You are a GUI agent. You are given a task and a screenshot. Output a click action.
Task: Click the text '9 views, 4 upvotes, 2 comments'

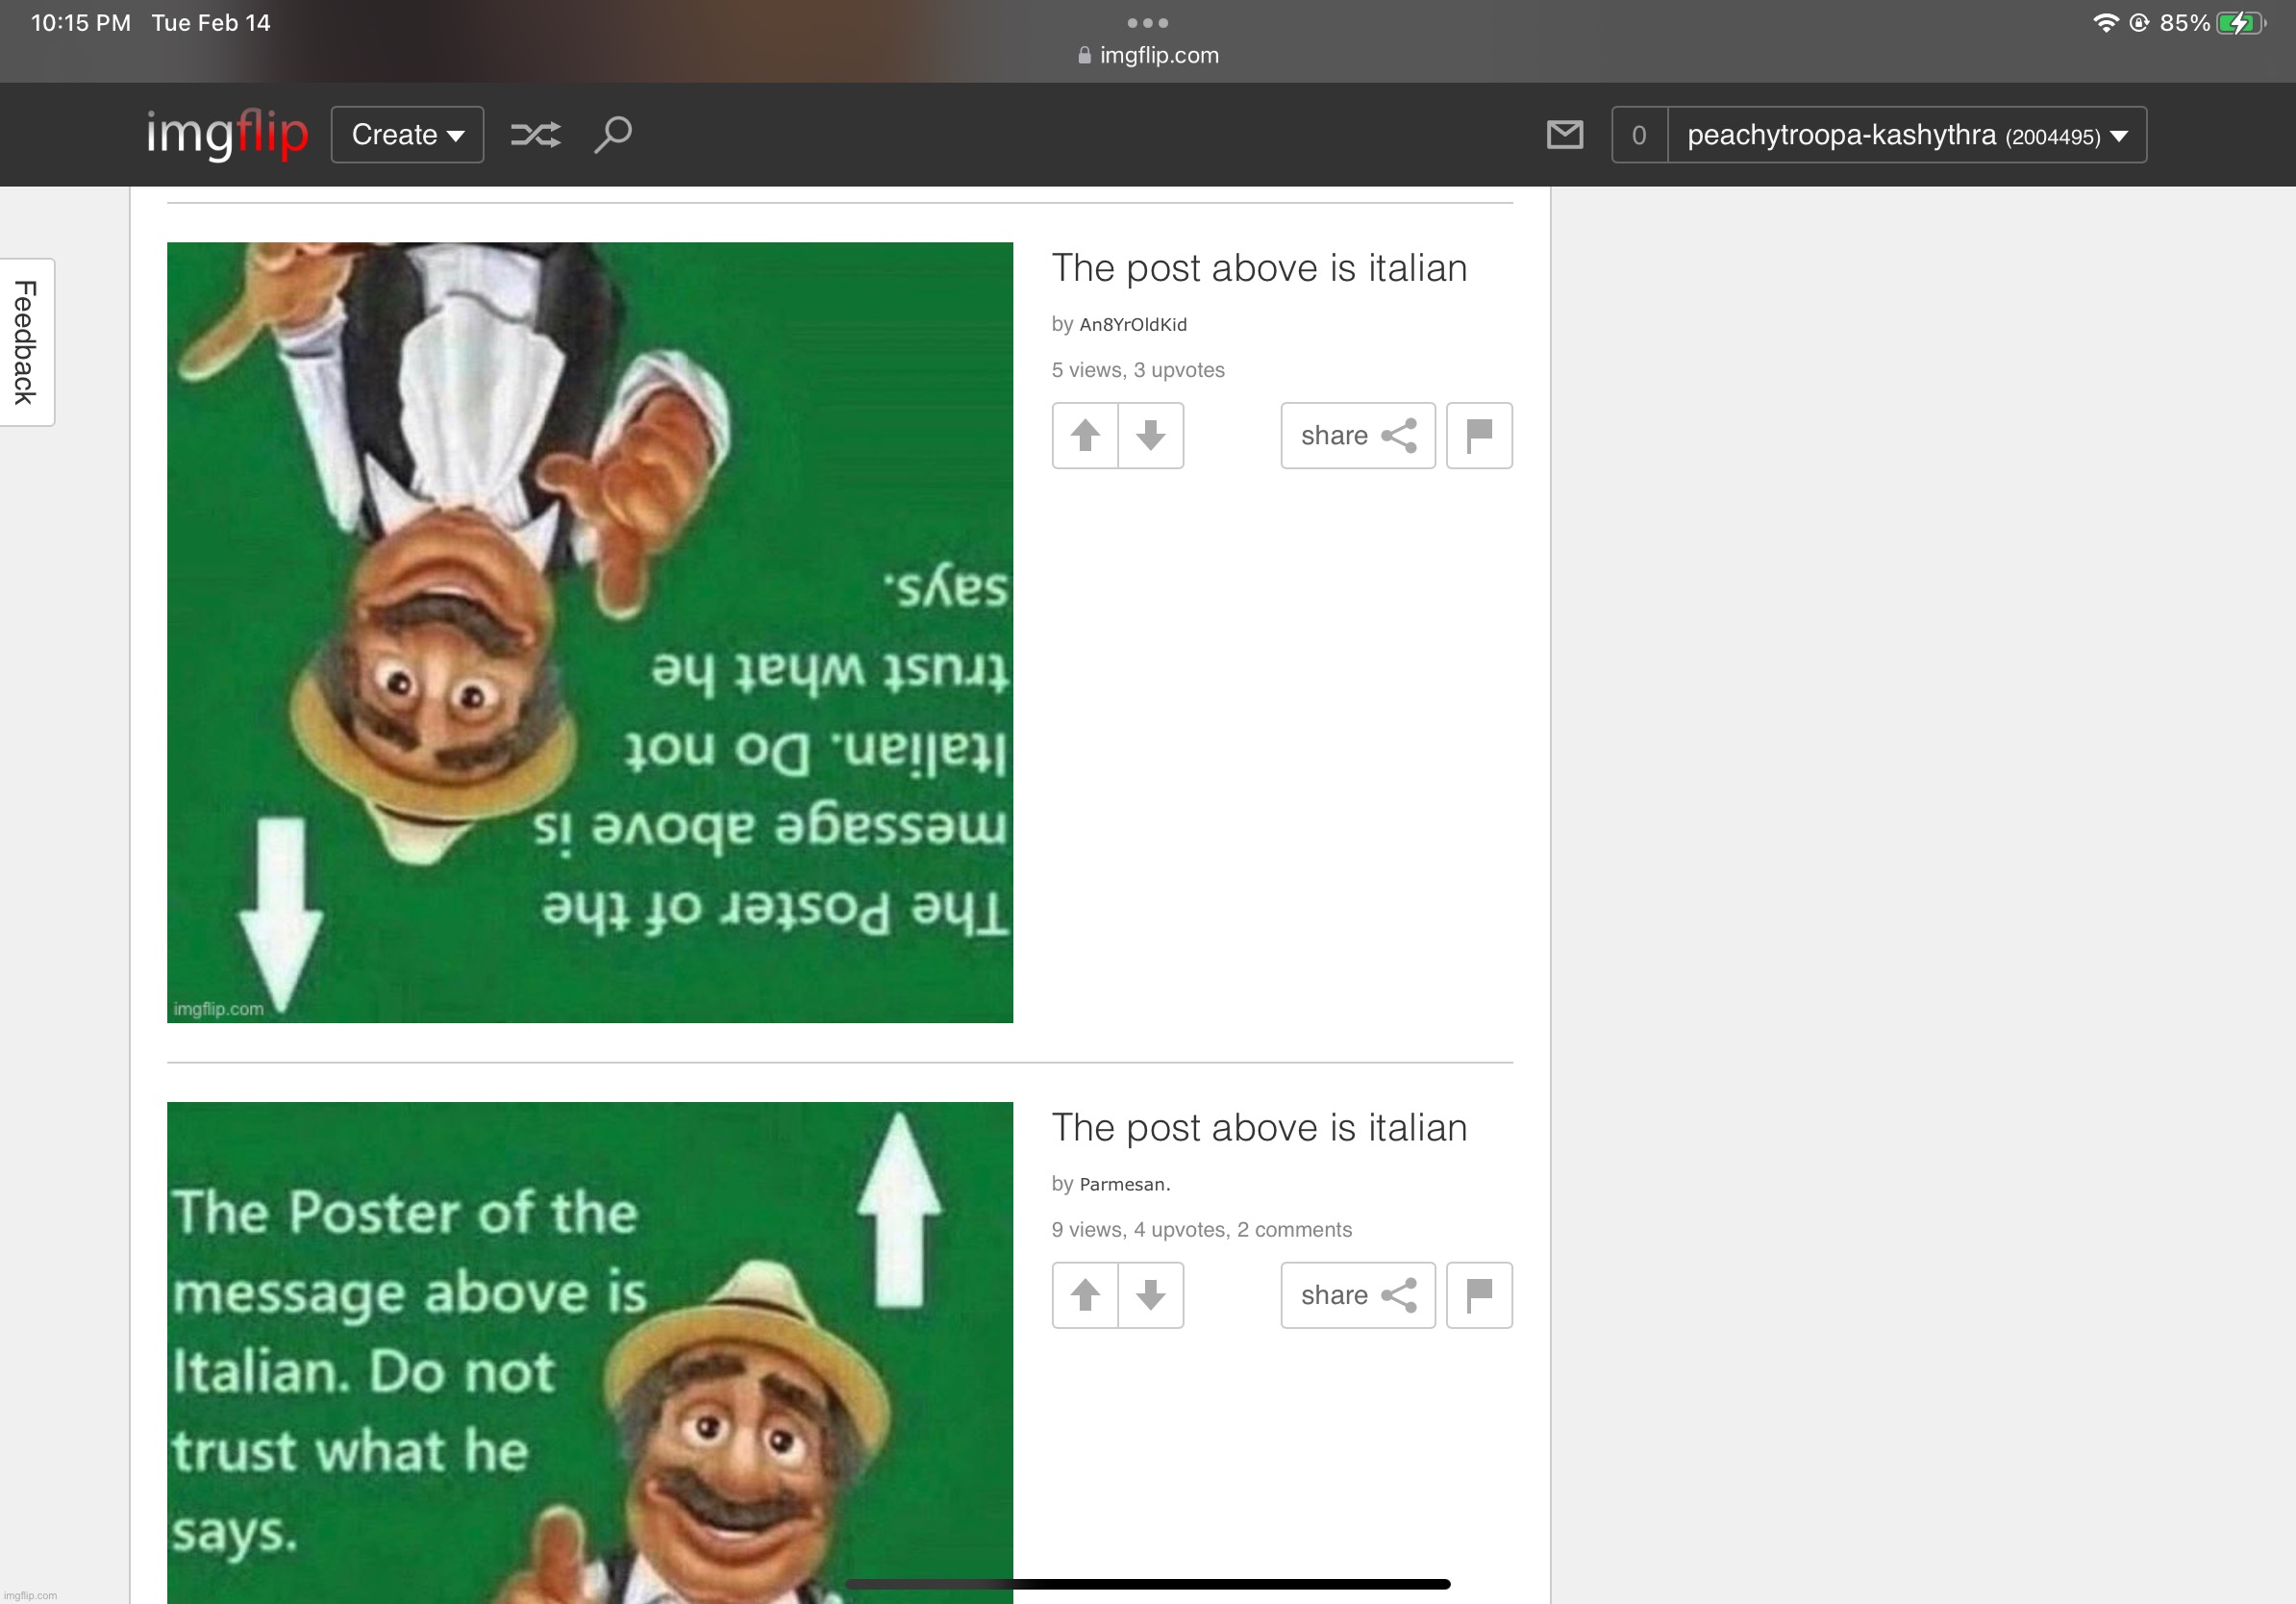(1201, 1229)
